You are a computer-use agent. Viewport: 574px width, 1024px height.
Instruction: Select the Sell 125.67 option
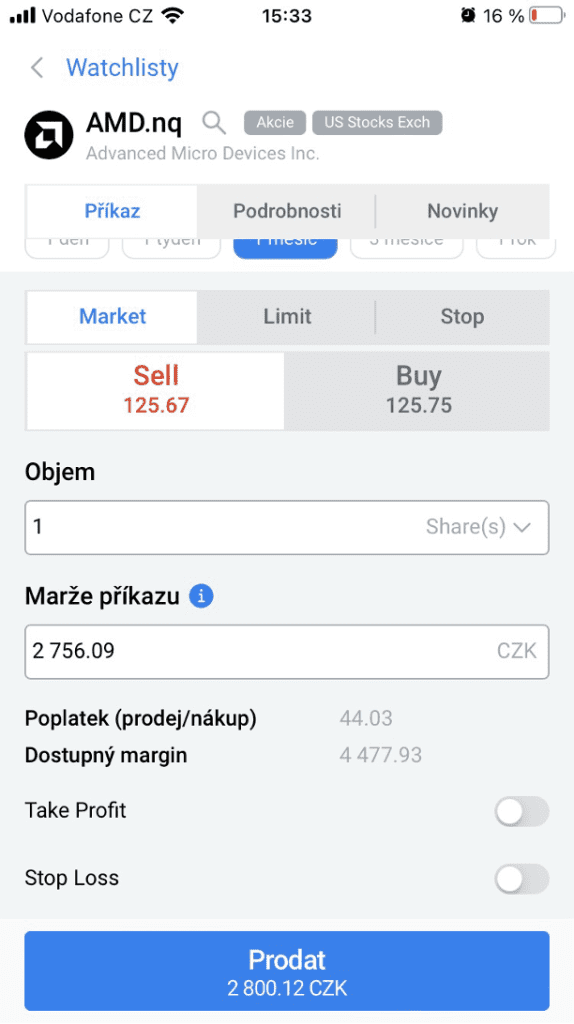pos(155,391)
